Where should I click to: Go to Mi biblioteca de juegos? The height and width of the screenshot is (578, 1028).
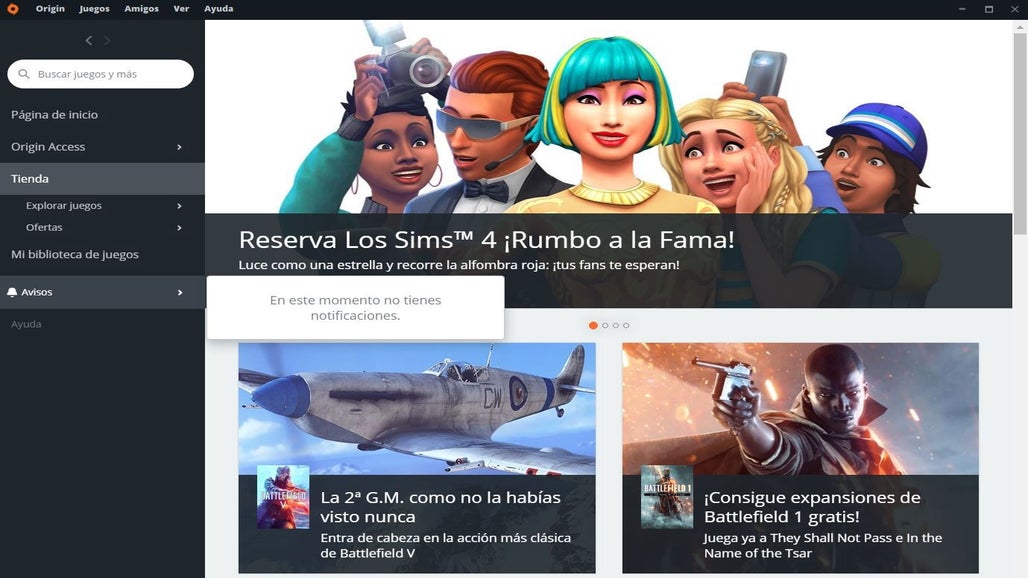coord(75,254)
